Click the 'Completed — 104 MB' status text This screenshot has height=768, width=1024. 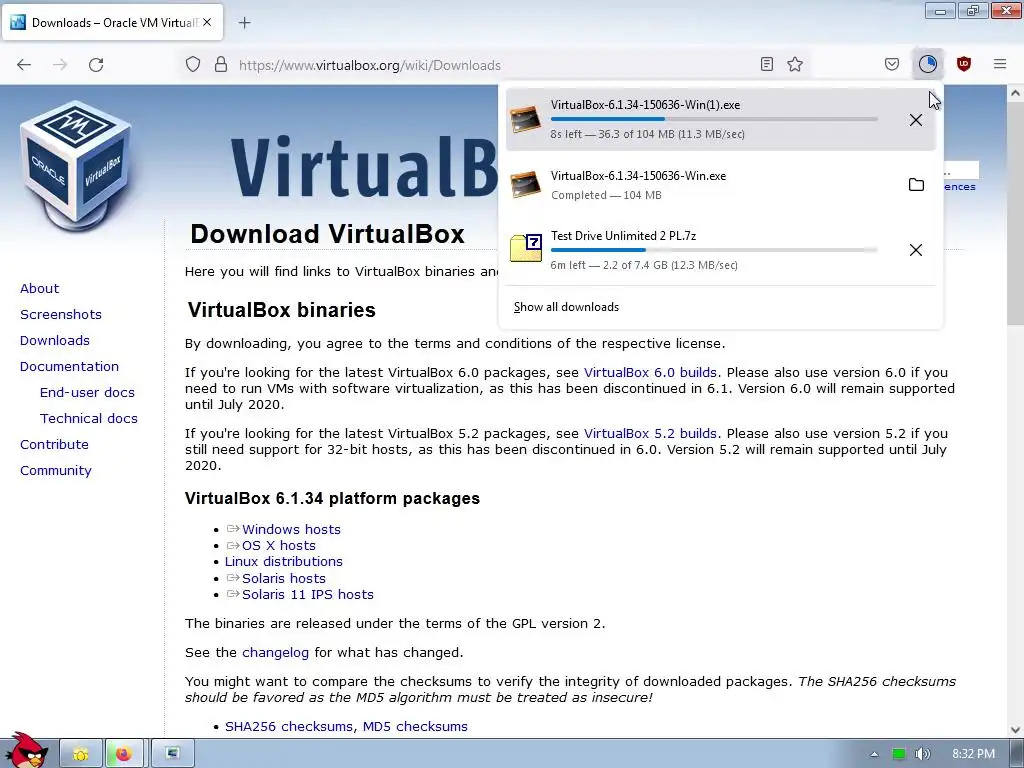606,195
